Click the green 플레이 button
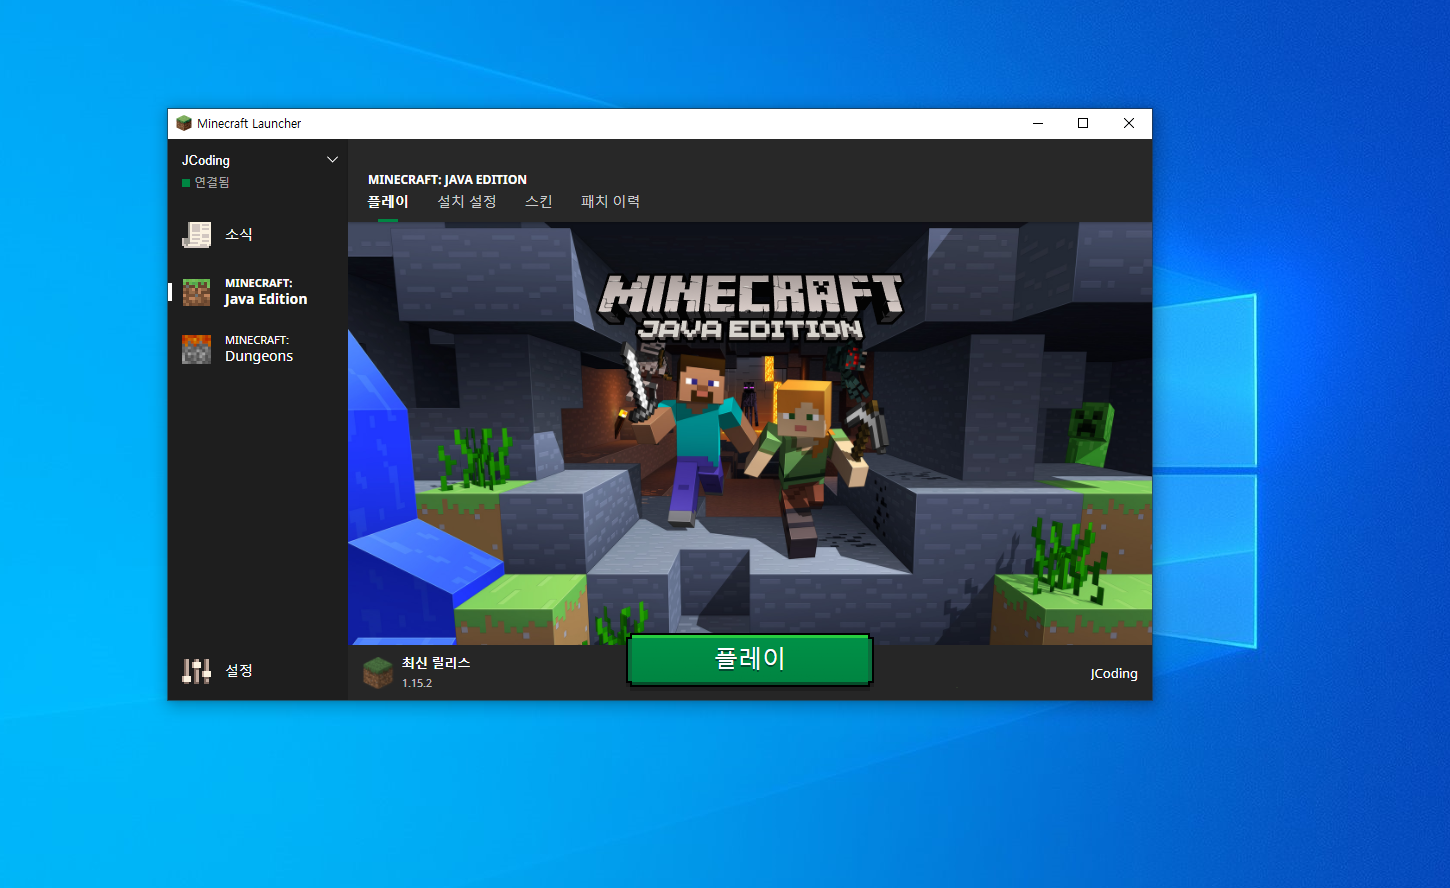Viewport: 1450px width, 888px height. (x=750, y=659)
